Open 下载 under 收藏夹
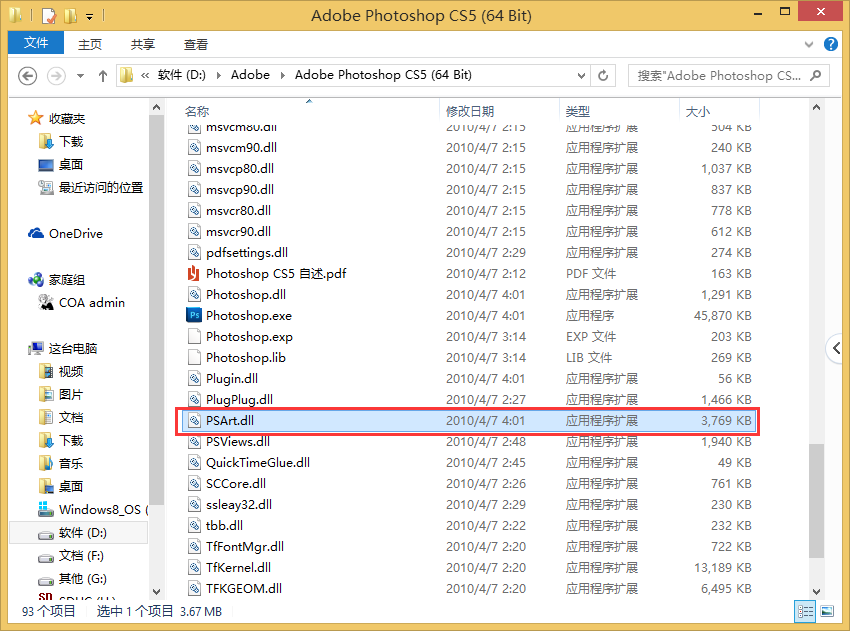The height and width of the screenshot is (631, 850). (71, 141)
